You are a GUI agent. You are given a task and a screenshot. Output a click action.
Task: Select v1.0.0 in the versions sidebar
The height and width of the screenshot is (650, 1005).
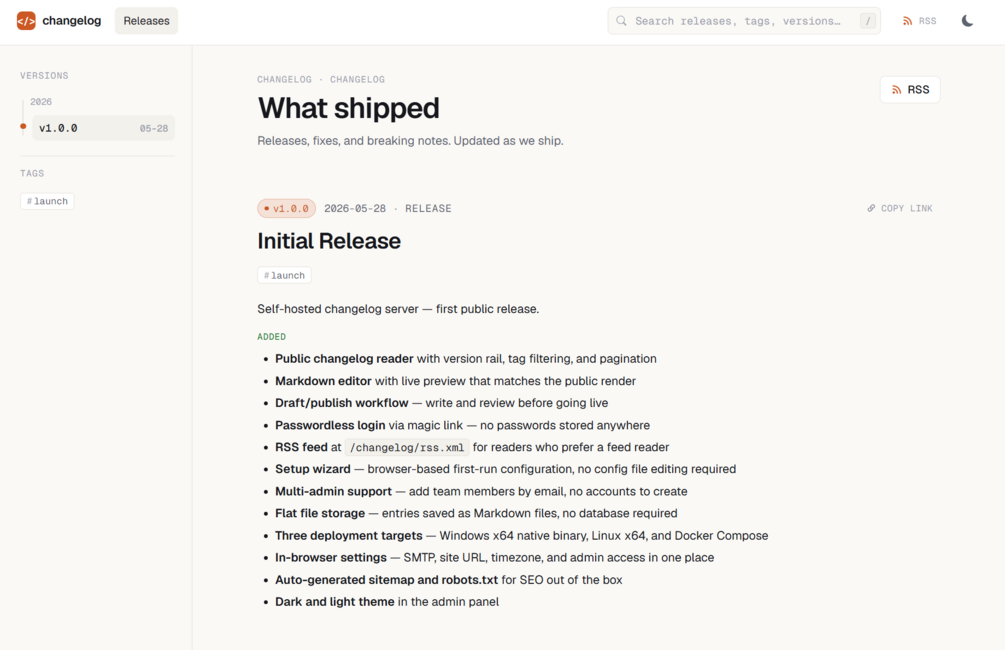(103, 128)
